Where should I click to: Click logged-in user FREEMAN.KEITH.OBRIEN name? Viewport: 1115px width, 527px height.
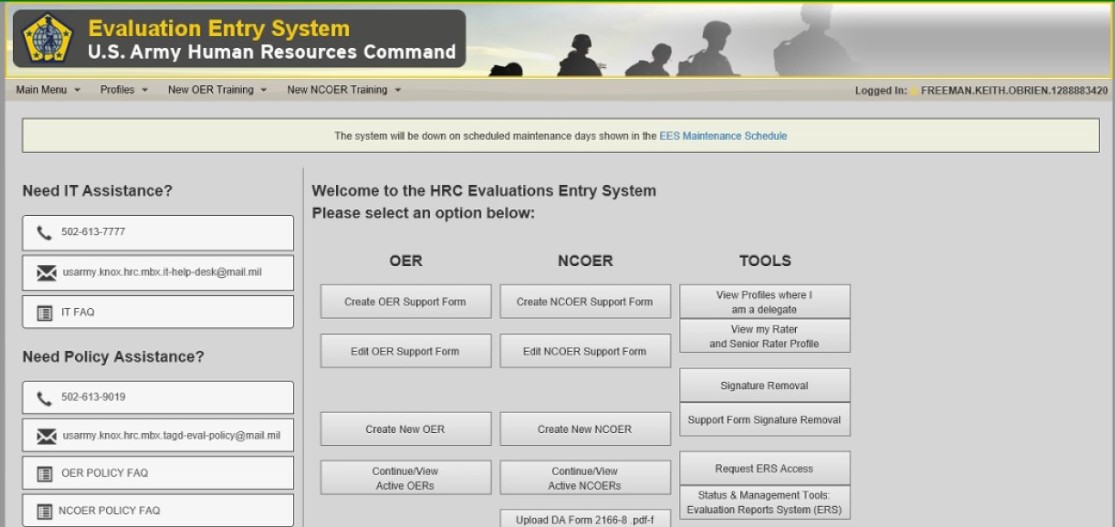(1014, 90)
